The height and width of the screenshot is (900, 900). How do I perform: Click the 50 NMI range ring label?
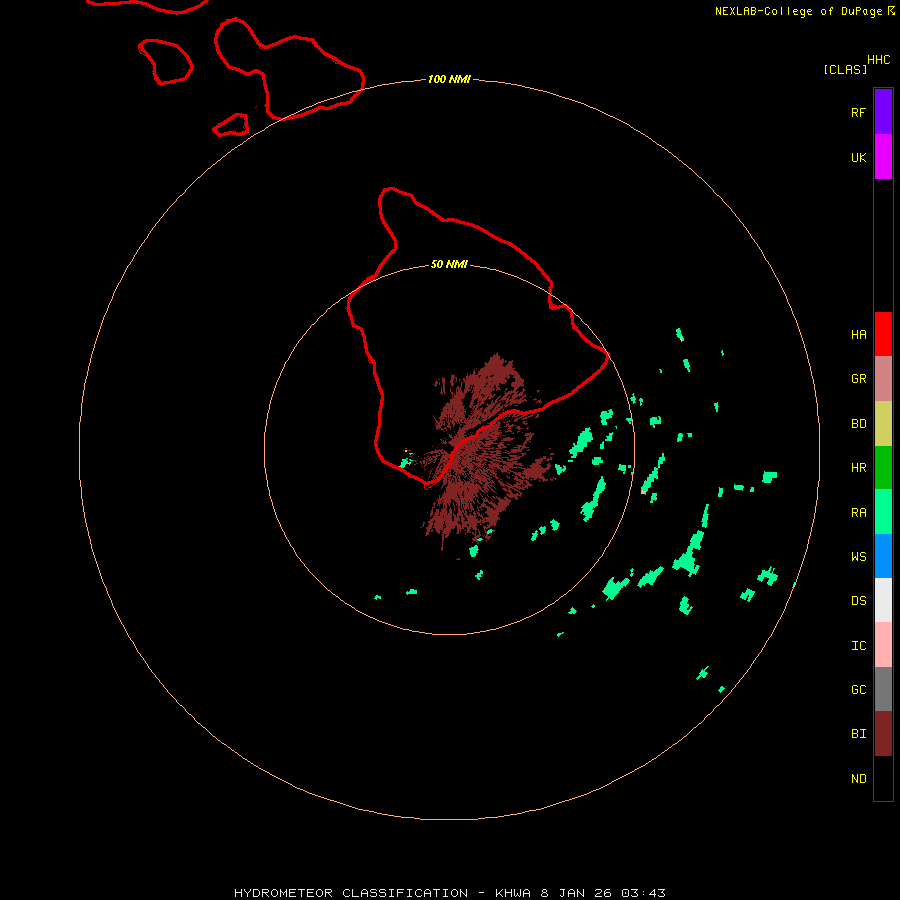449,264
